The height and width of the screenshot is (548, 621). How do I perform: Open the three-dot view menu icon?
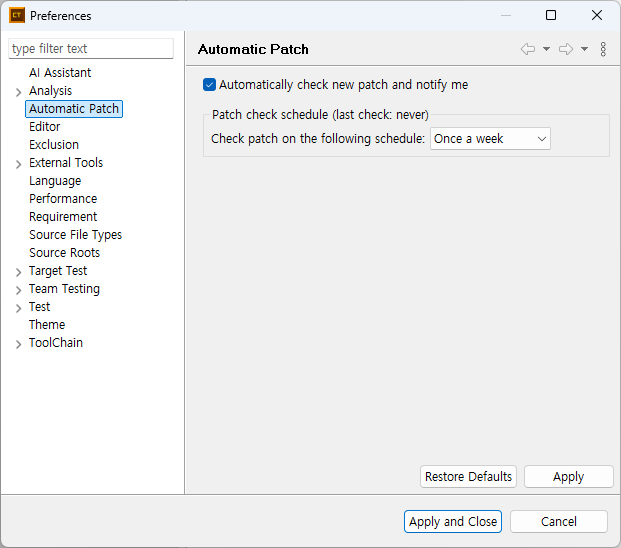click(603, 49)
